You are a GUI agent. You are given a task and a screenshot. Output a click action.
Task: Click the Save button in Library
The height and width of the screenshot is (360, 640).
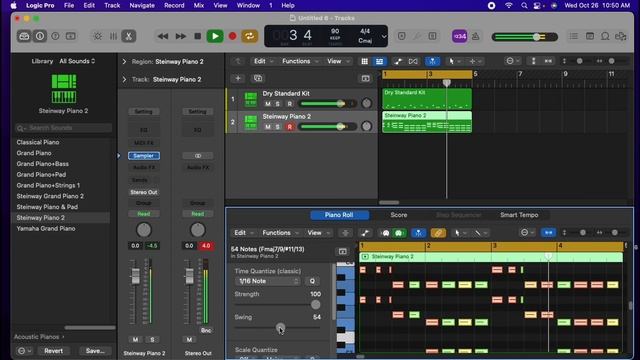pyautogui.click(x=95, y=351)
